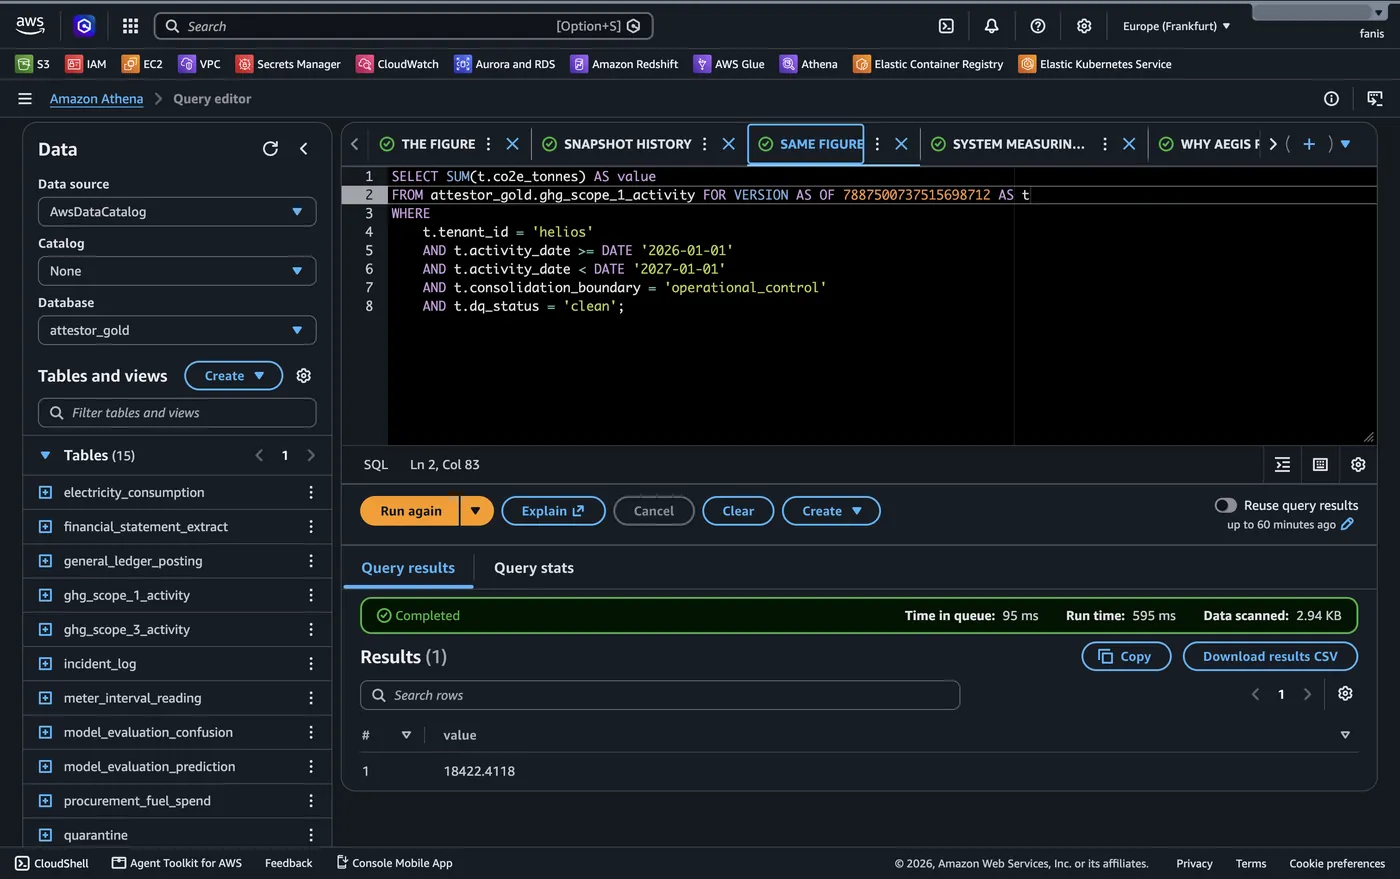Open the region selector Europe (Frankfurt)
Screen dimensions: 1400x879
(x=1176, y=26)
